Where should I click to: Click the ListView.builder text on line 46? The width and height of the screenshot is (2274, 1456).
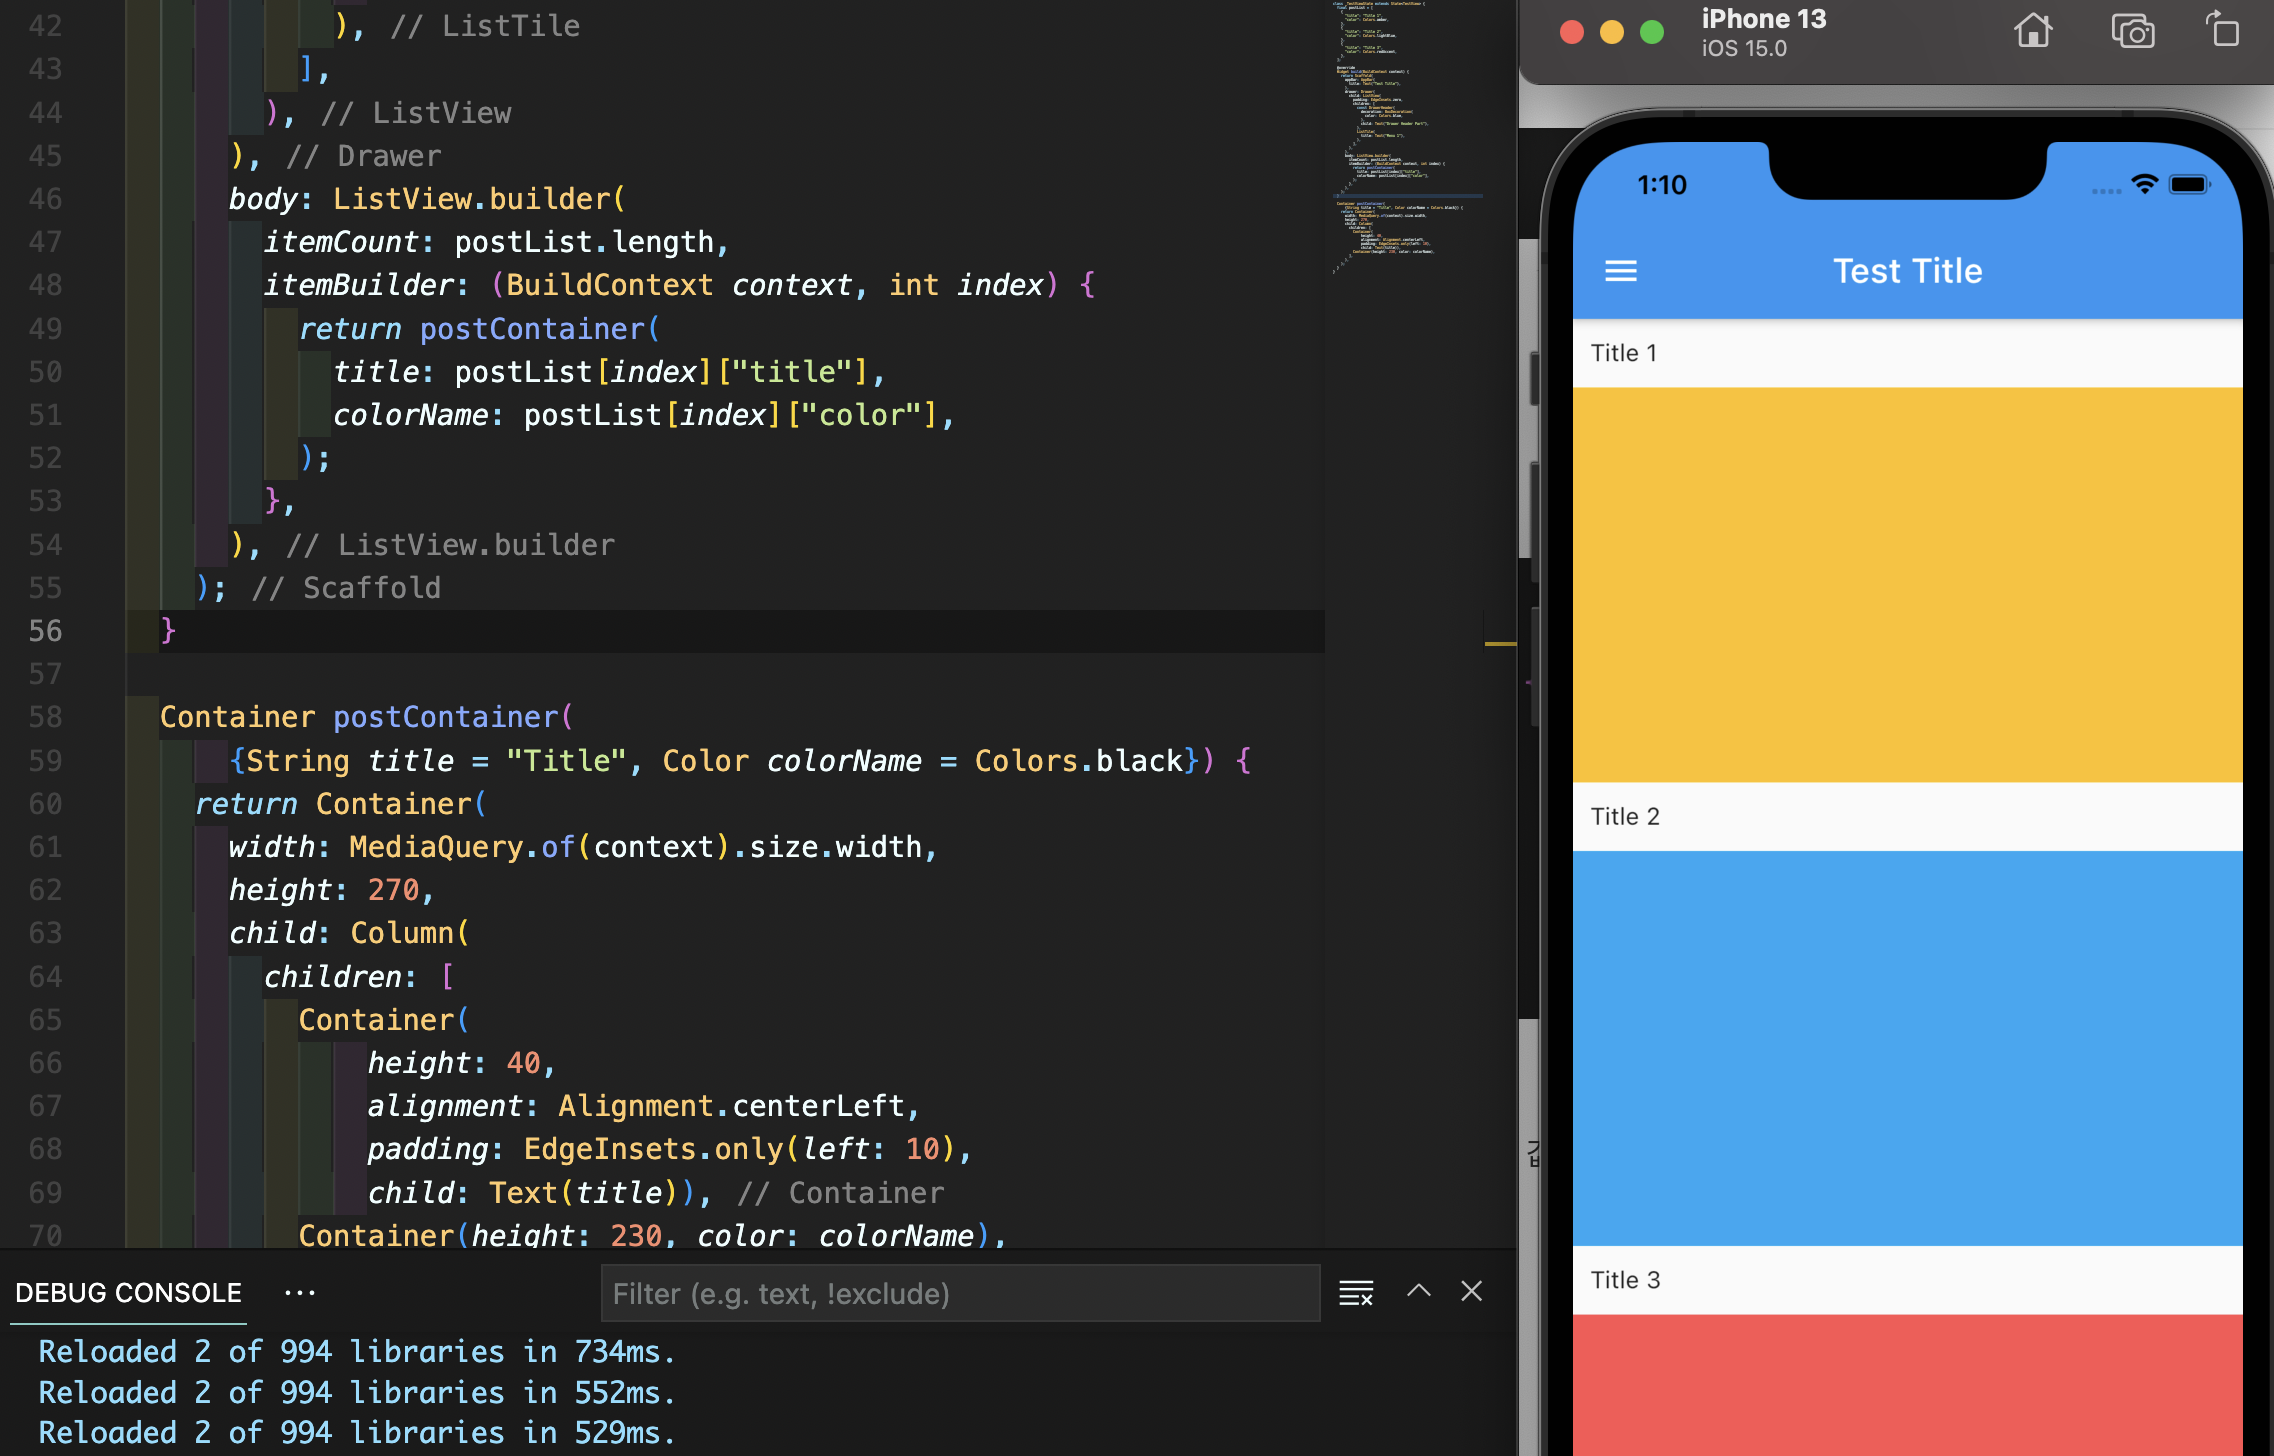[x=472, y=199]
